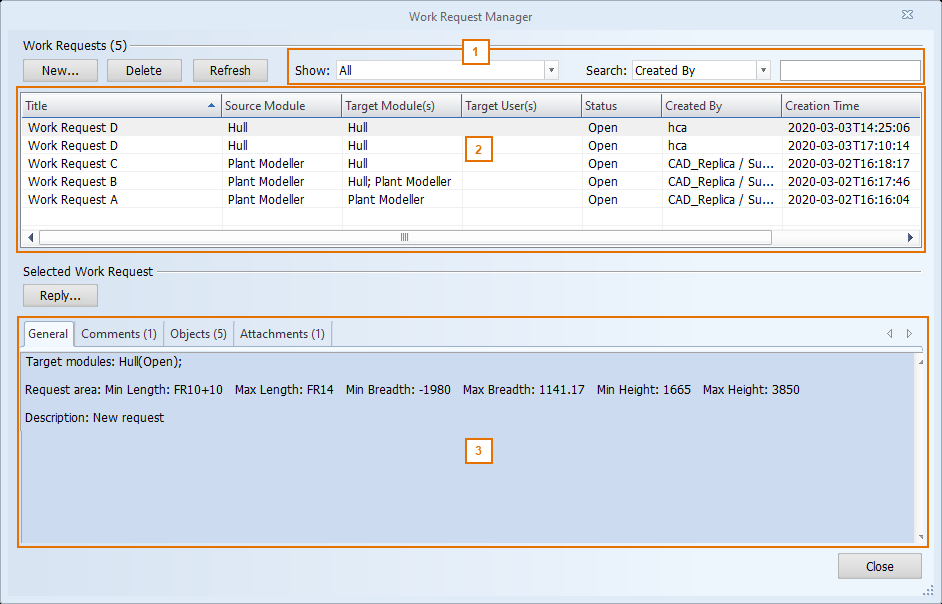Image resolution: width=942 pixels, height=604 pixels.
Task: Open the Objects (5) tab
Action: click(198, 334)
